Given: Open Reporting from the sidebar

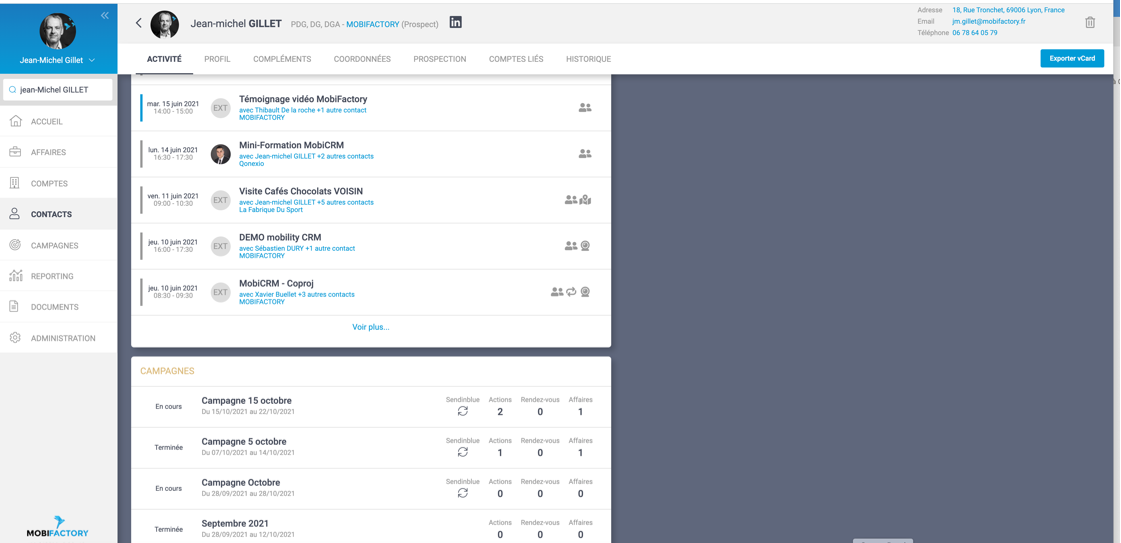Looking at the screenshot, I should click(x=52, y=276).
